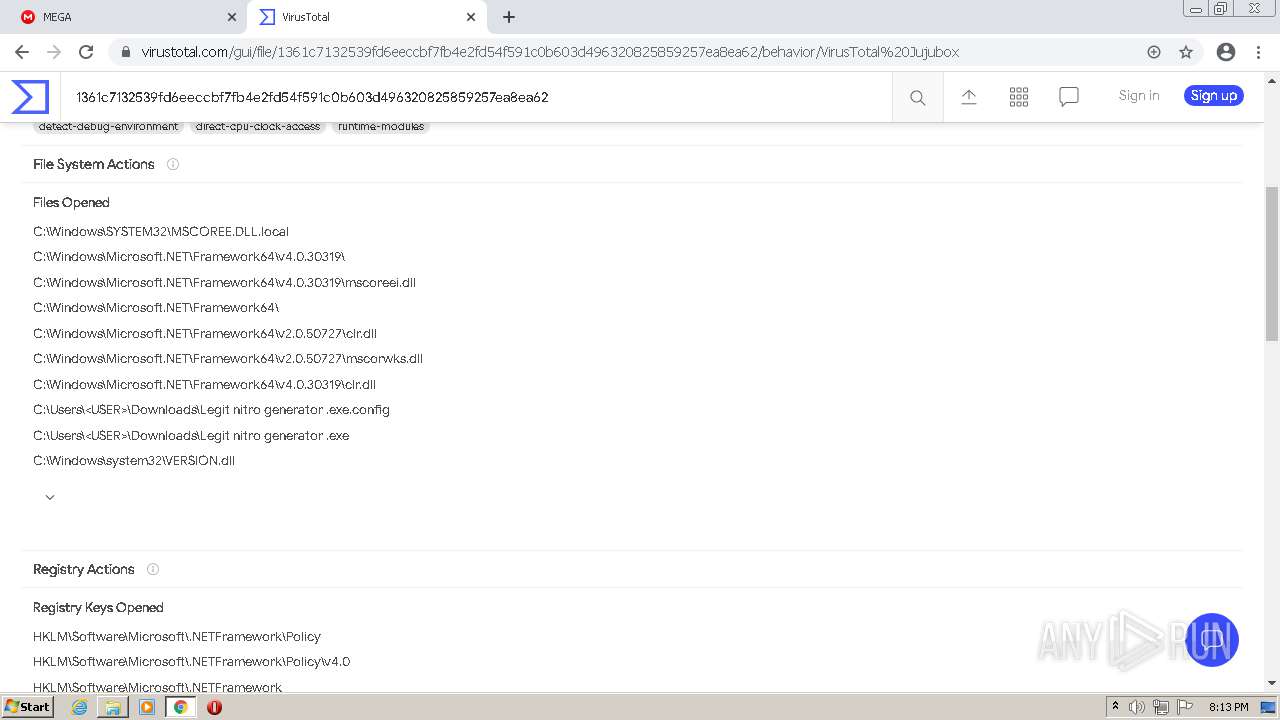This screenshot has height=720, width=1280.
Task: Reload the page with refresh icon
Action: click(86, 52)
